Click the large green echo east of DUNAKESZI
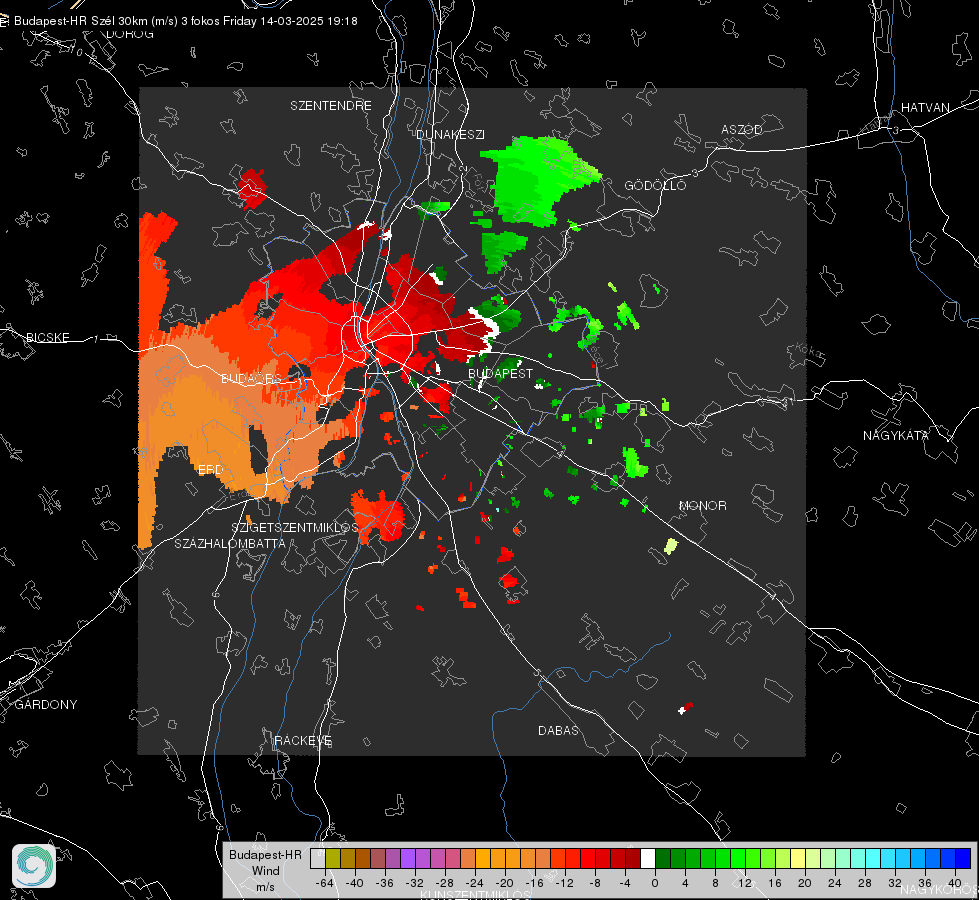Screen dimensions: 979x900 pos(539,179)
